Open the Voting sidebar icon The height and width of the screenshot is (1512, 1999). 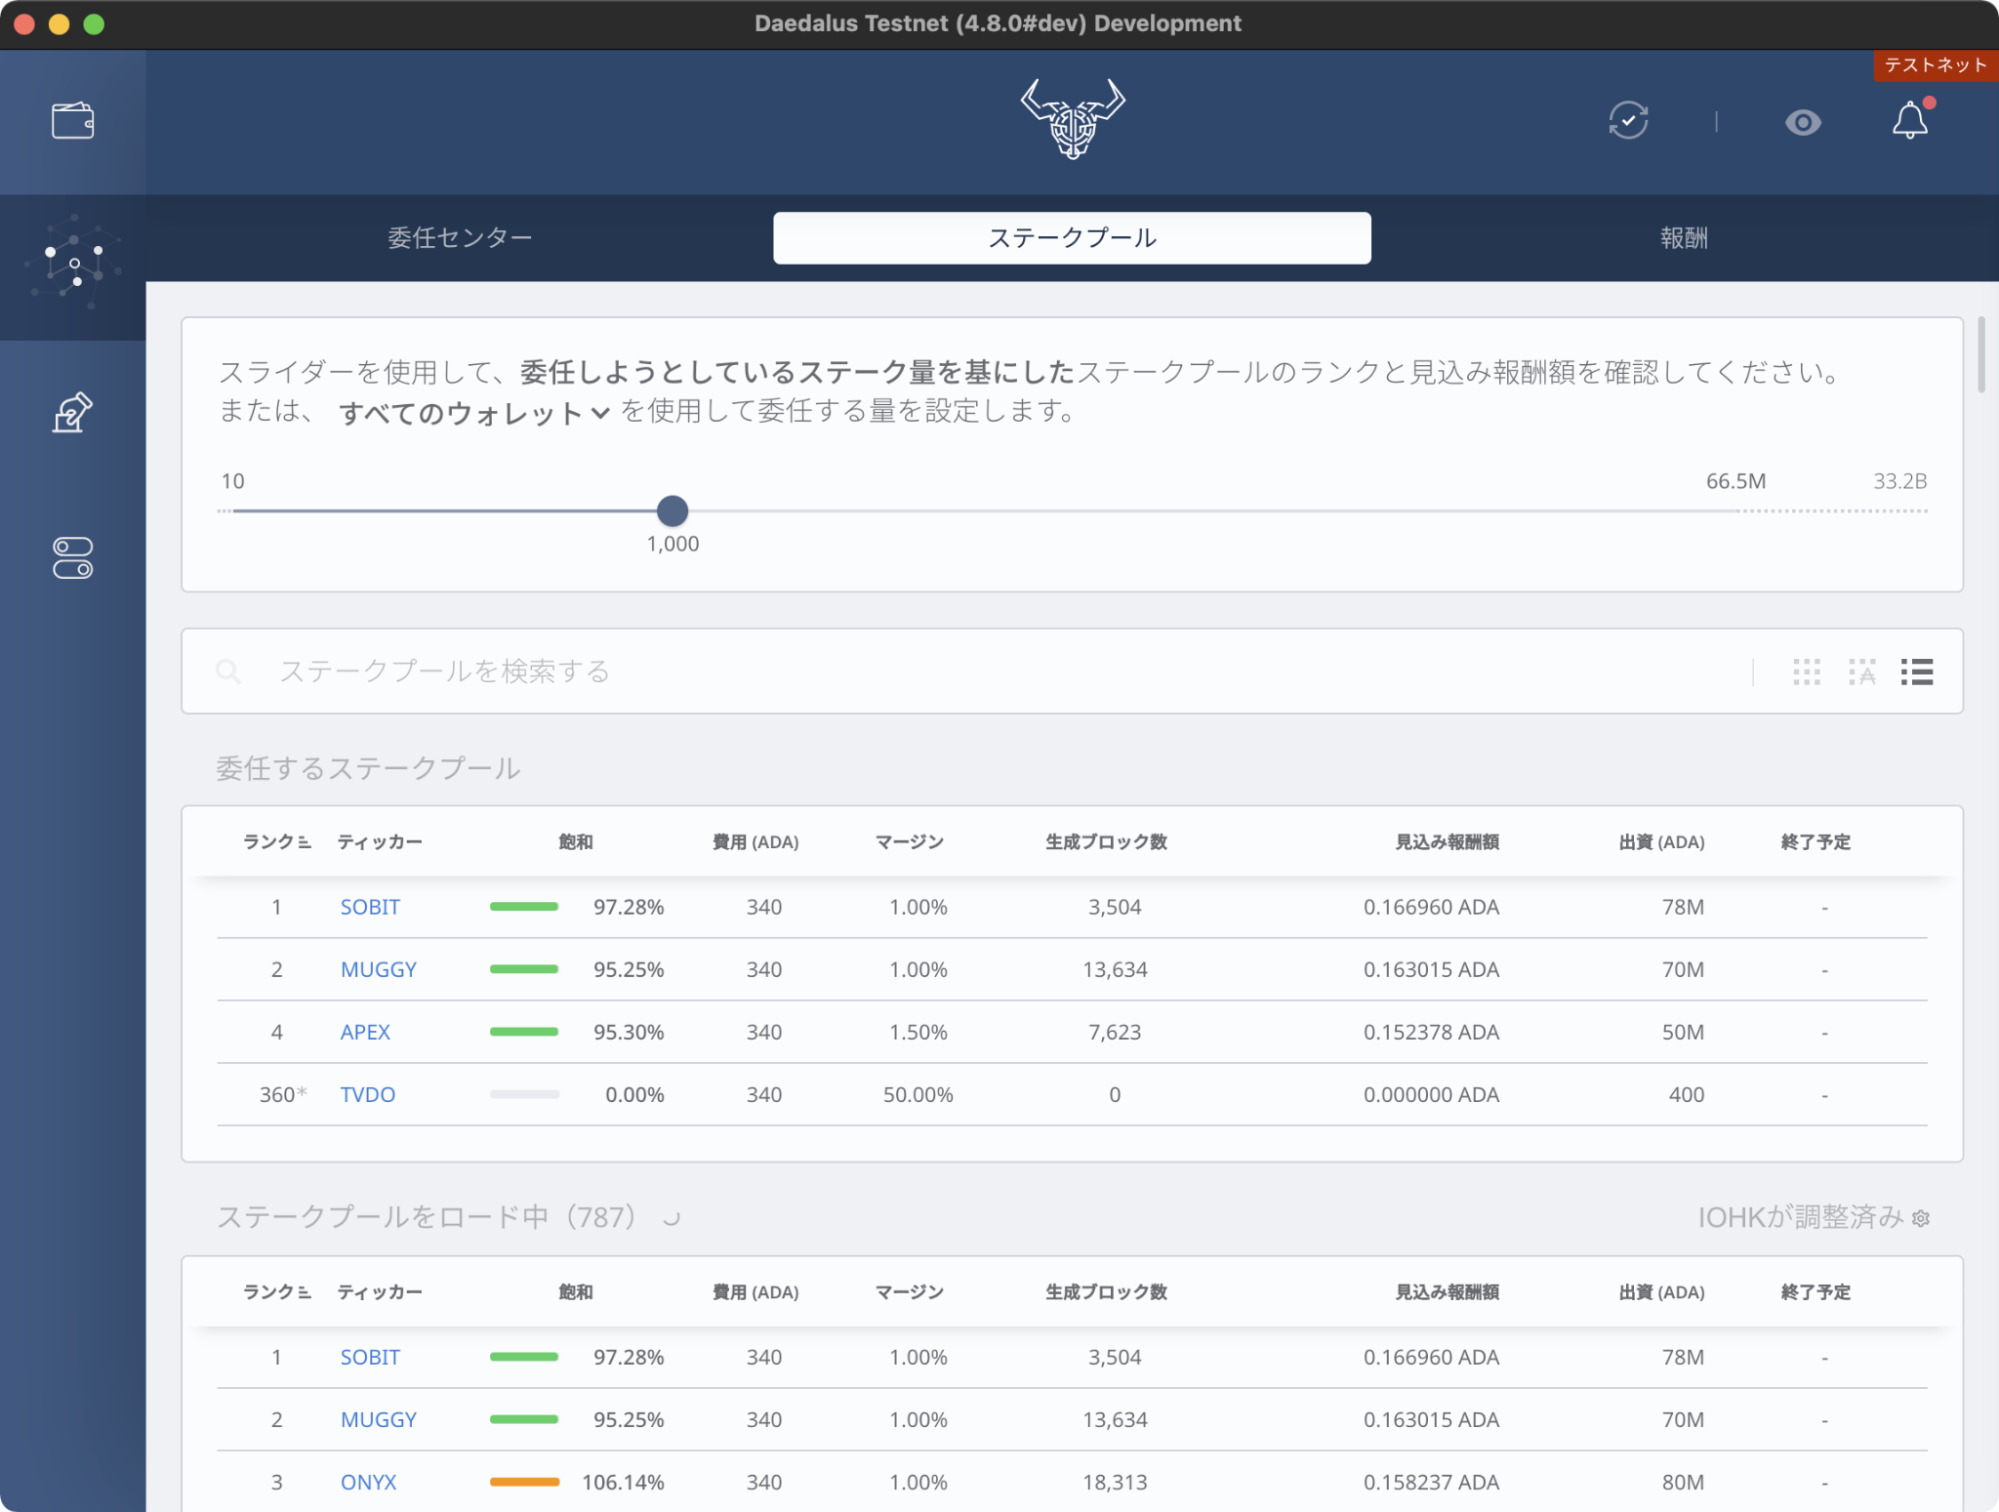pyautogui.click(x=73, y=412)
